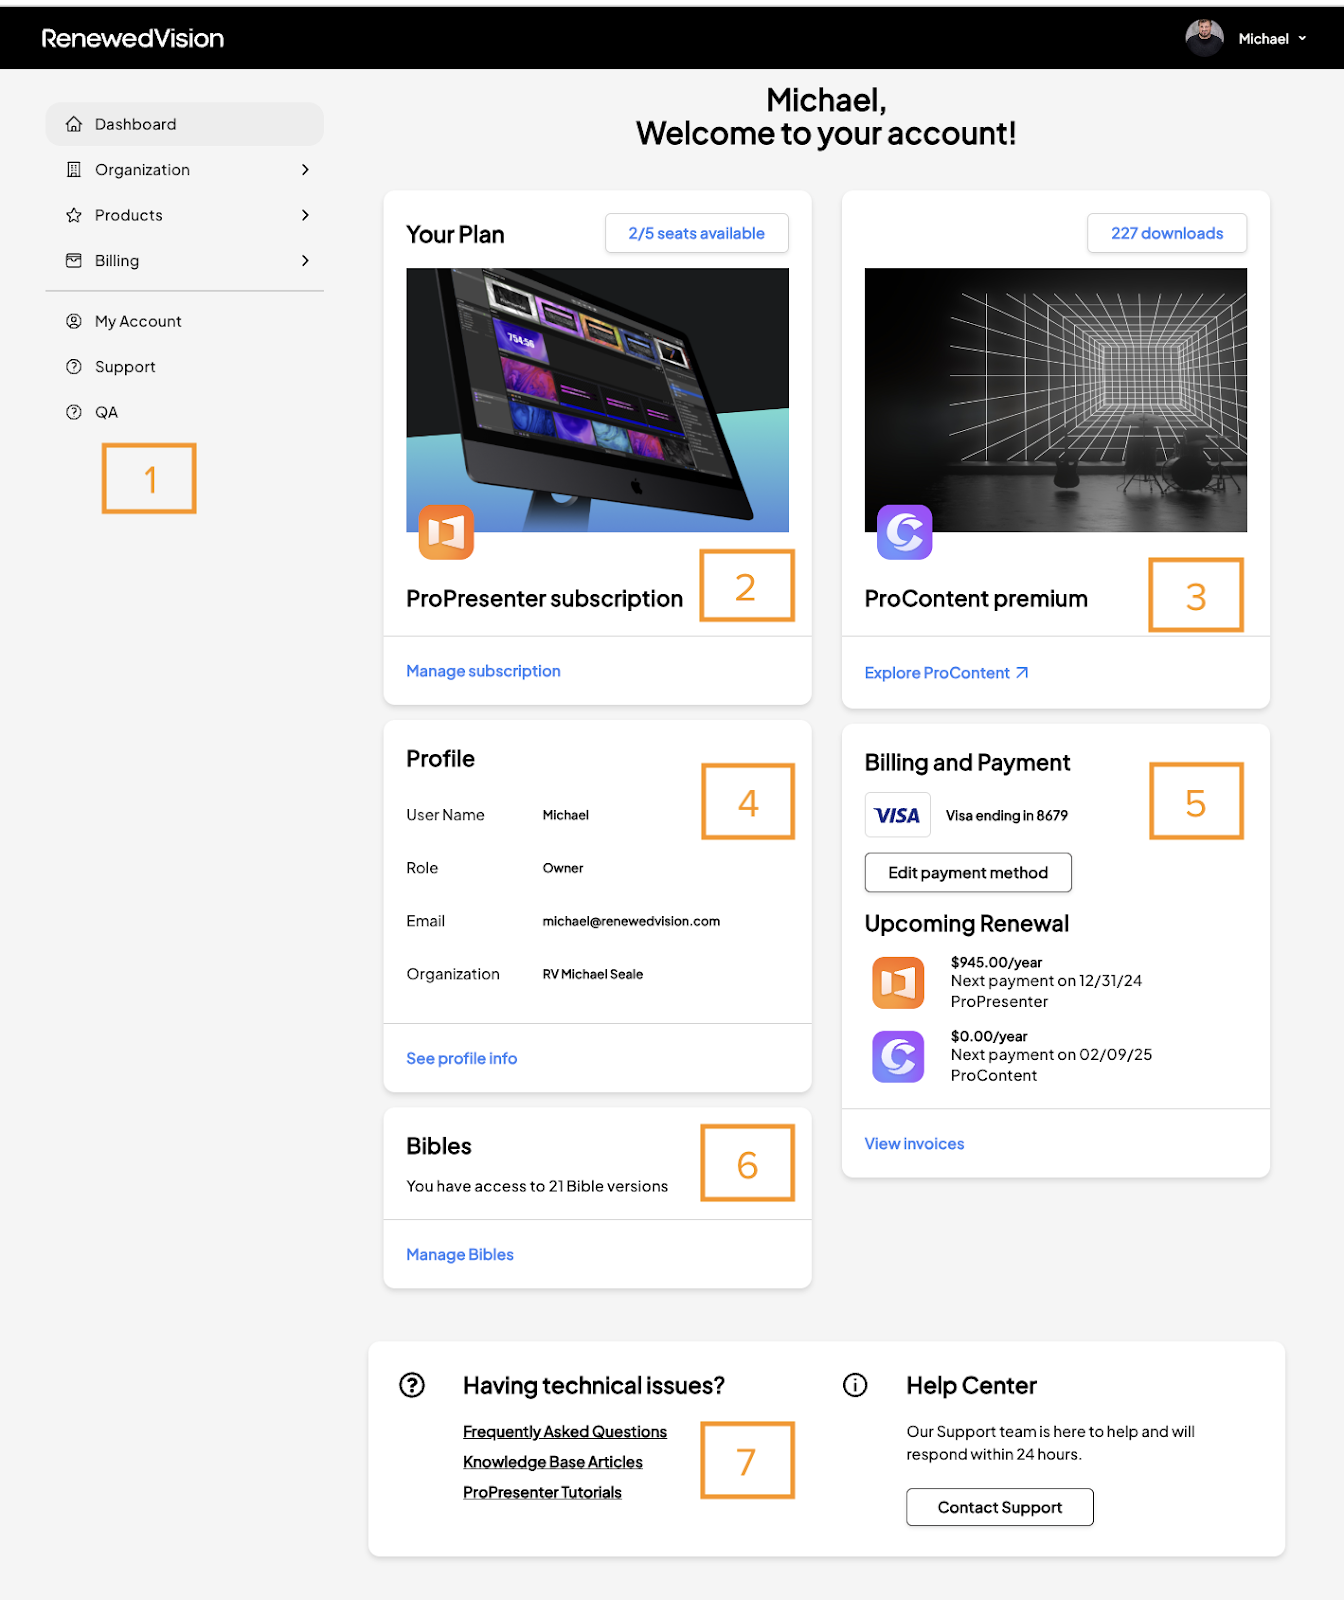Viewport: 1344px width, 1600px height.
Task: Open Knowledge Base Articles link
Action: coord(553,1462)
